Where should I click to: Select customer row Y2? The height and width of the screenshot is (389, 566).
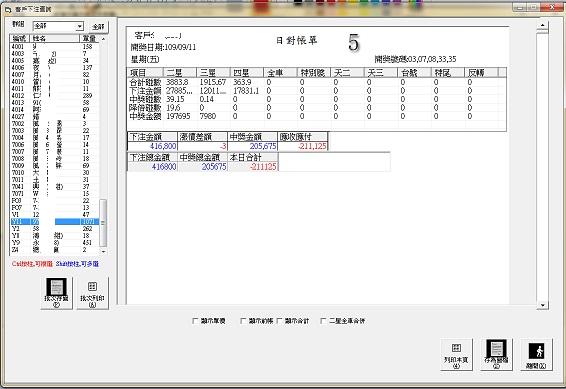54,228
